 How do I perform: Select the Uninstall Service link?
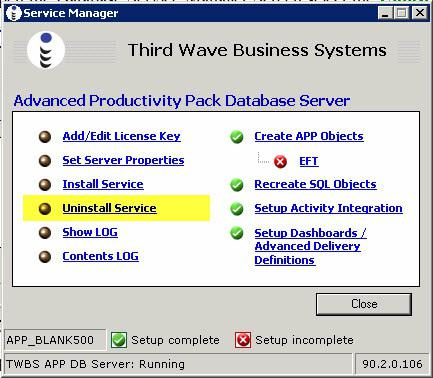click(x=109, y=208)
